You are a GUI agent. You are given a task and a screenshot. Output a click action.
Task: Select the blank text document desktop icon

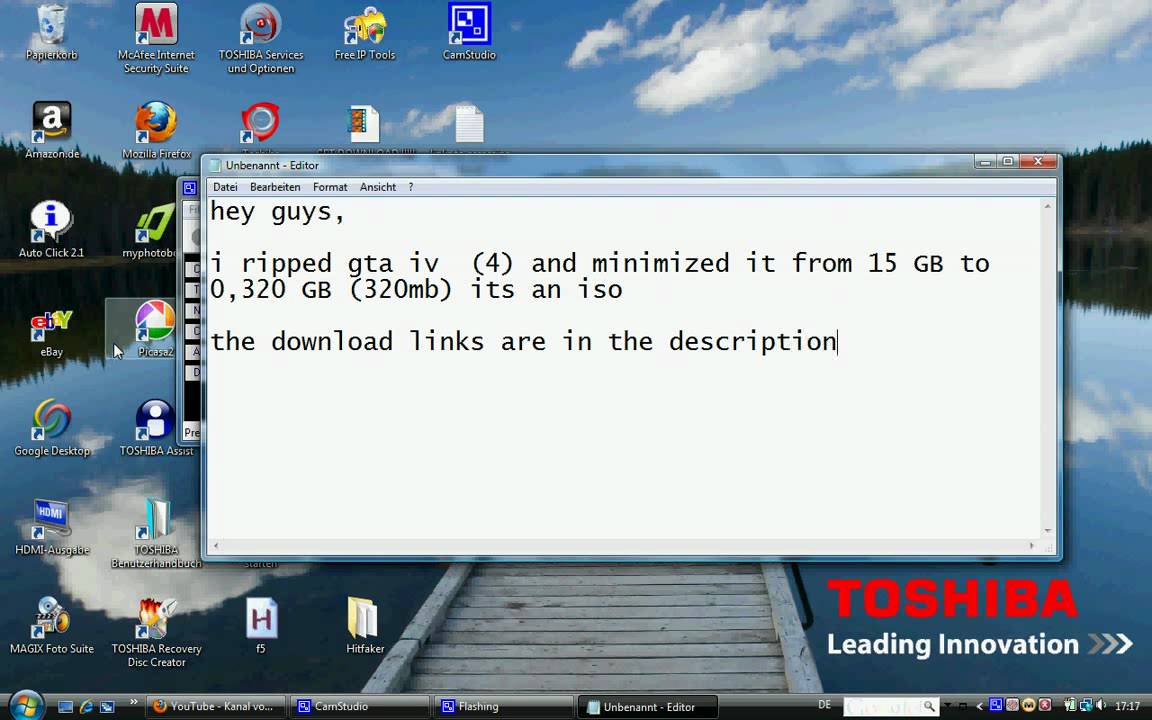click(x=469, y=123)
